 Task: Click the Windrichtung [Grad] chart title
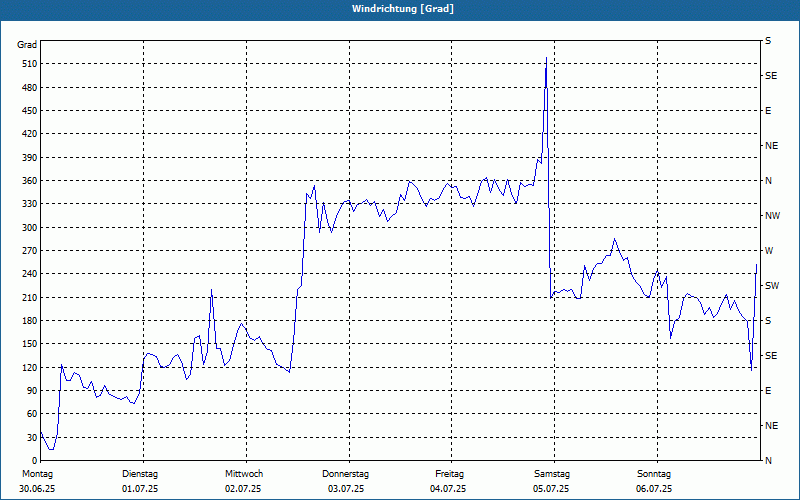coord(403,9)
